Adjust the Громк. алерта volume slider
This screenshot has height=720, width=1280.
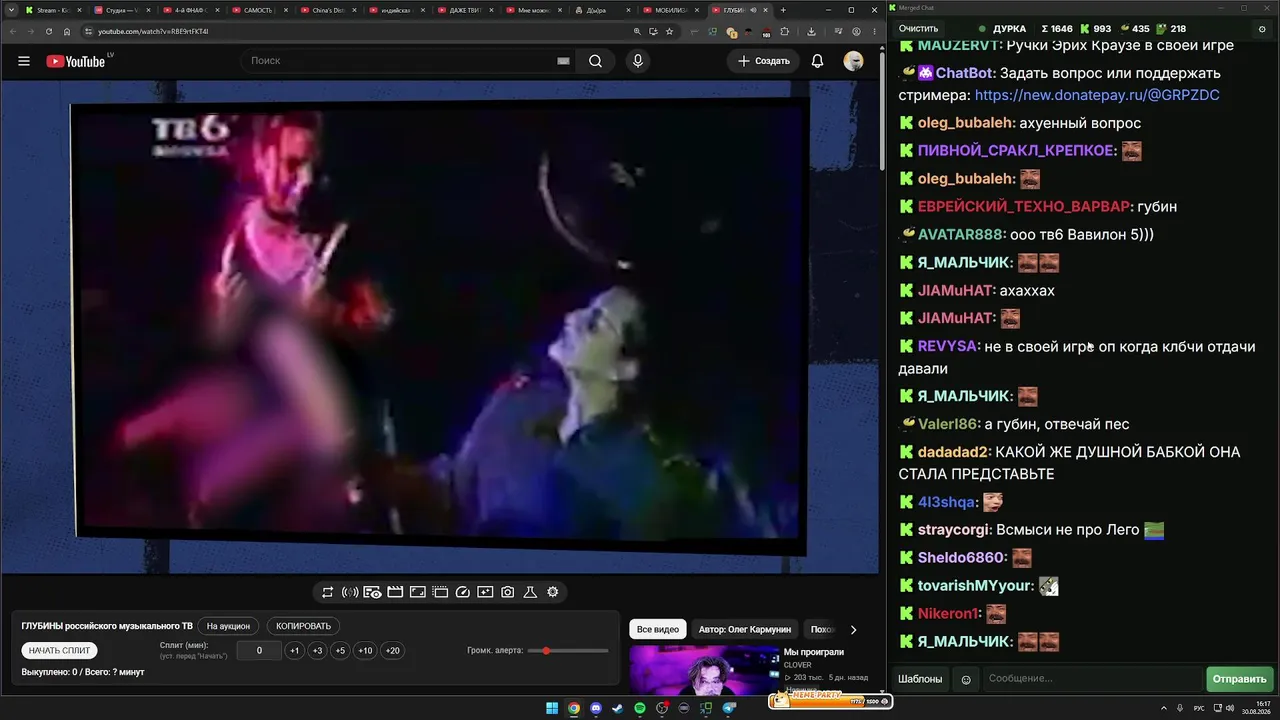[x=568, y=651]
